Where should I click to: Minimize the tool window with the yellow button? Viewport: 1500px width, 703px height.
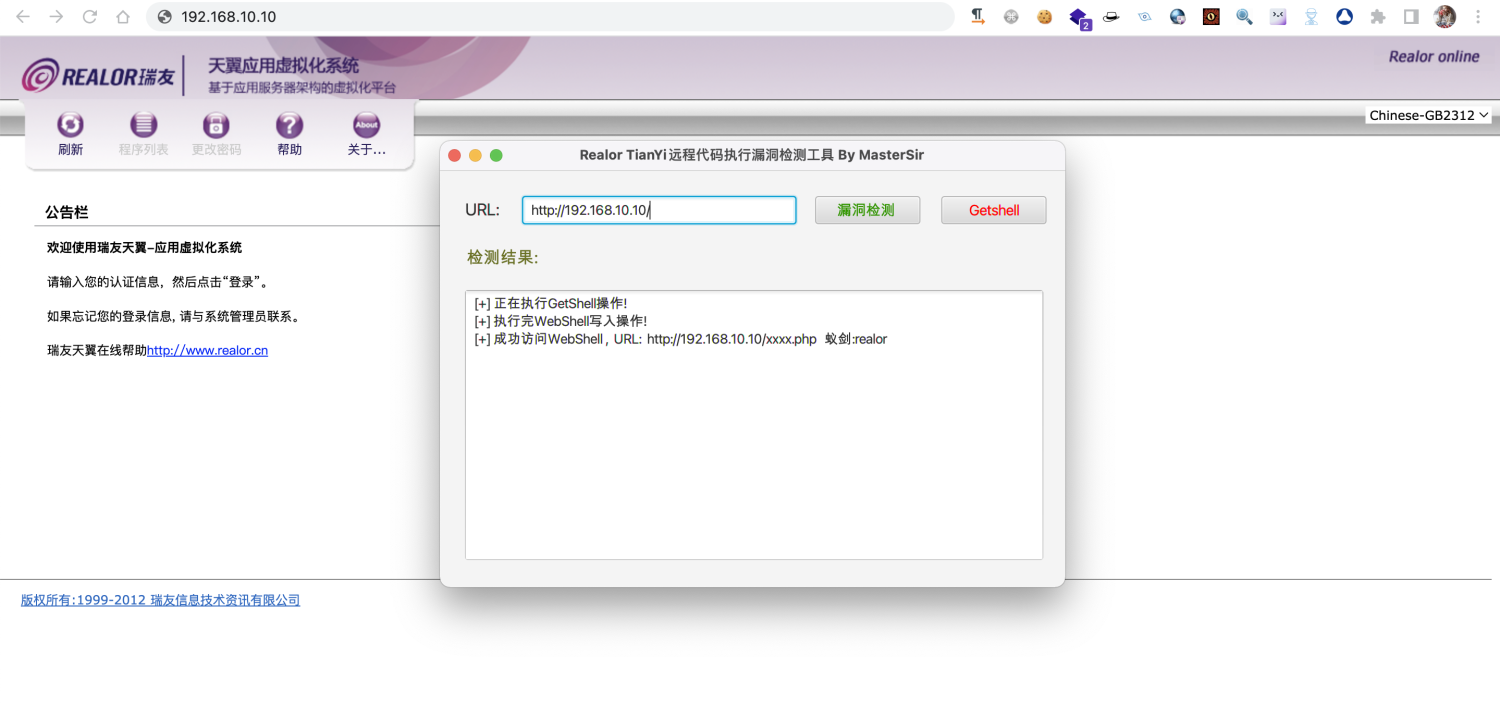[475, 155]
